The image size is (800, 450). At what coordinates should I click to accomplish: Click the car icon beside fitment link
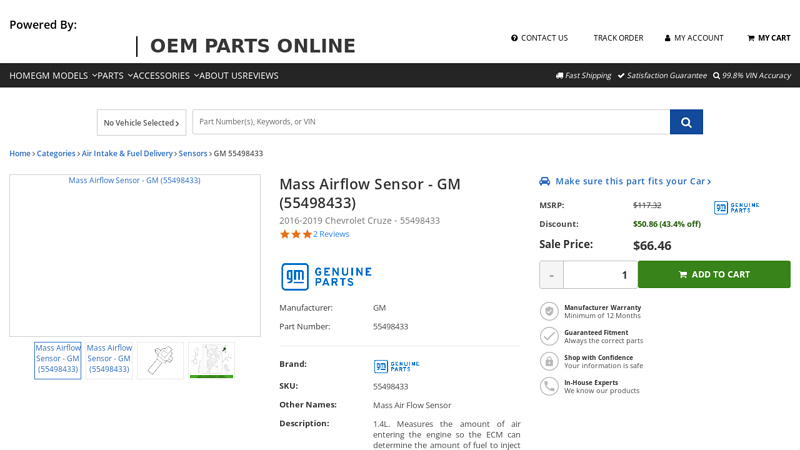545,181
